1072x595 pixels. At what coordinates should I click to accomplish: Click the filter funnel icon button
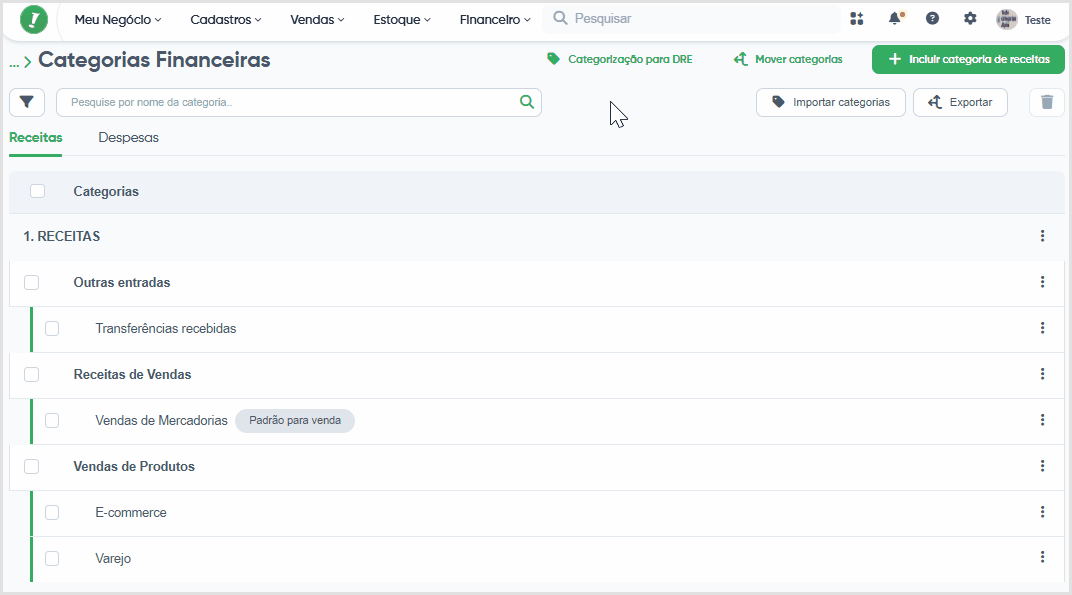point(27,103)
